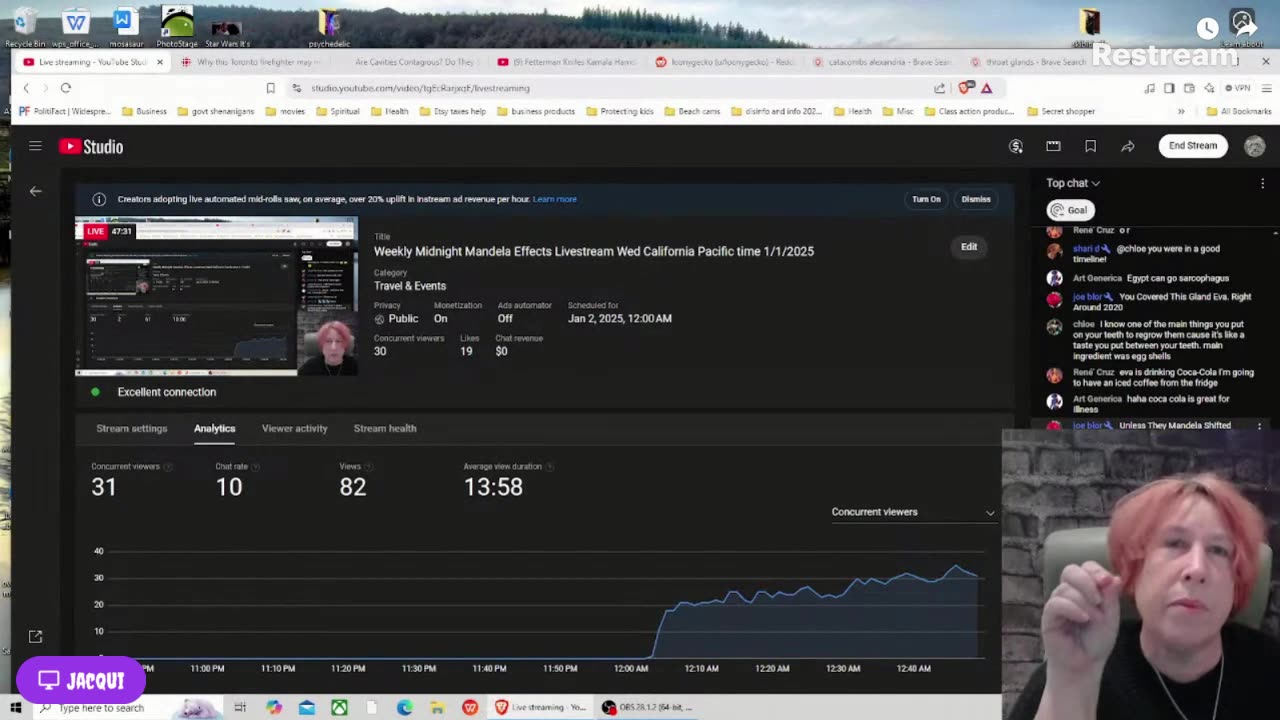Switch to the Stream settings tab
The image size is (1280, 720).
pyautogui.click(x=132, y=428)
